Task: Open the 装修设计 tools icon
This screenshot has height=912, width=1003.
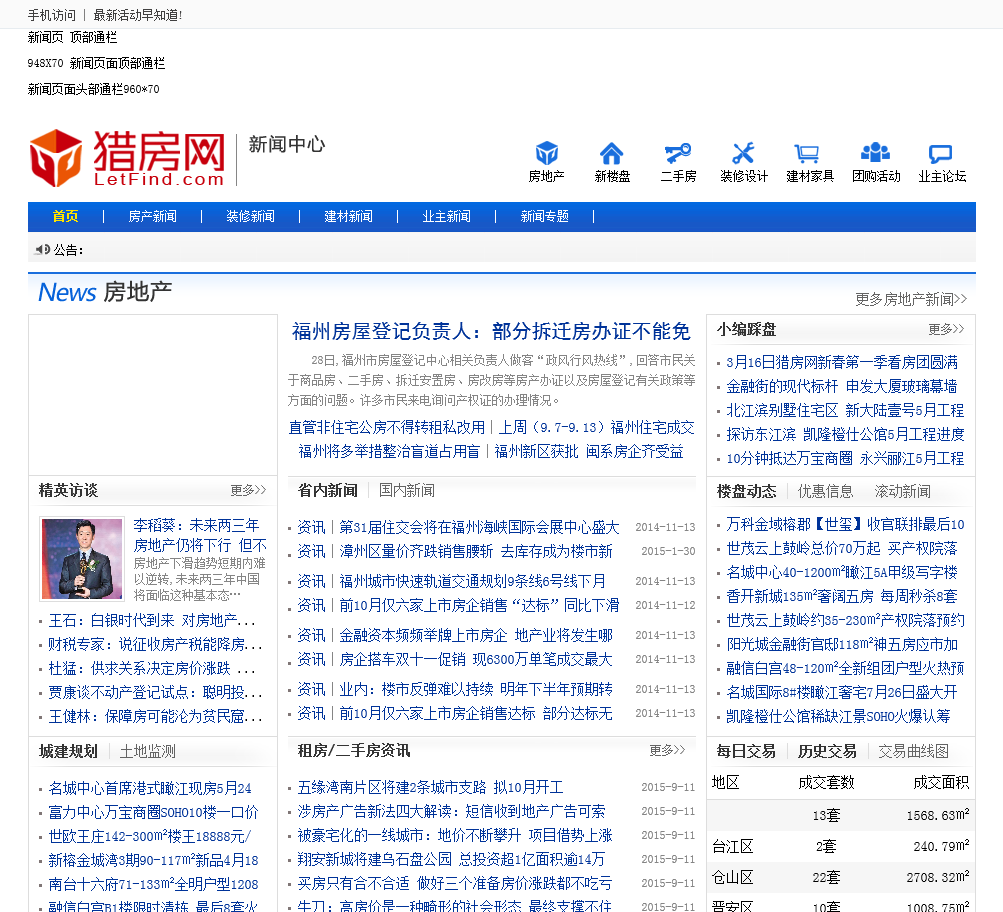Action: (x=743, y=154)
